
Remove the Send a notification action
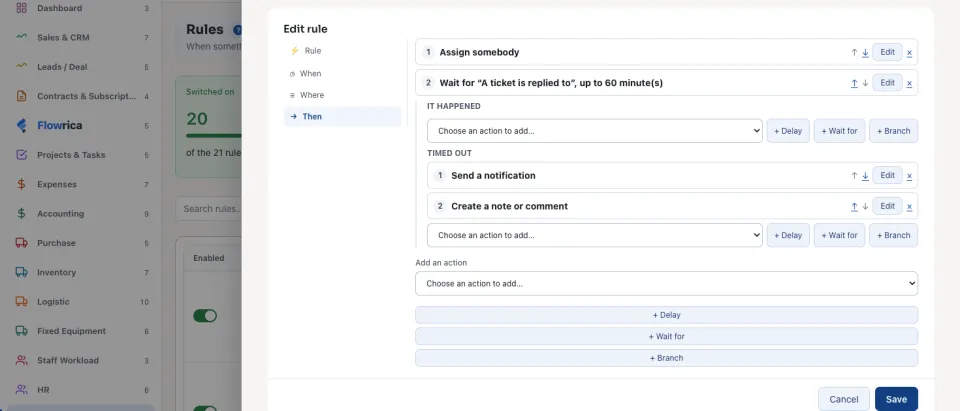909,175
